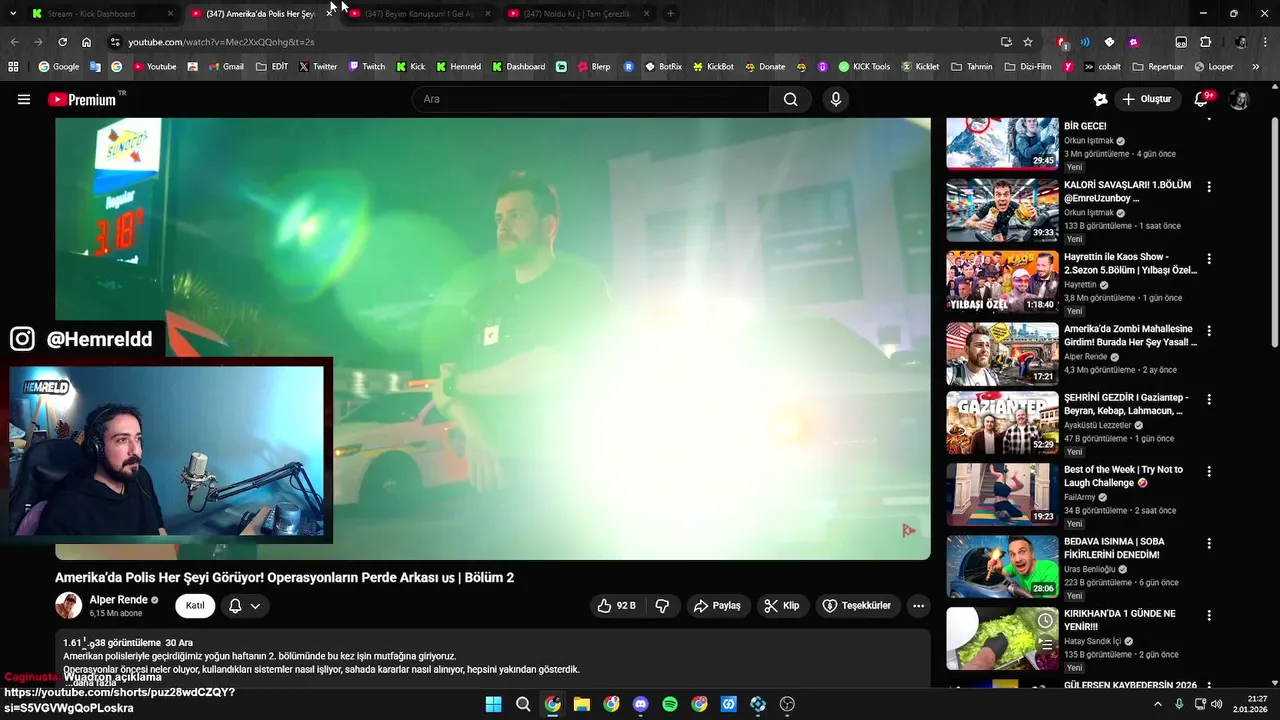This screenshot has height=720, width=1280.
Task: Open options for KALORİ SAVAŞLARI video
Action: click(1209, 187)
